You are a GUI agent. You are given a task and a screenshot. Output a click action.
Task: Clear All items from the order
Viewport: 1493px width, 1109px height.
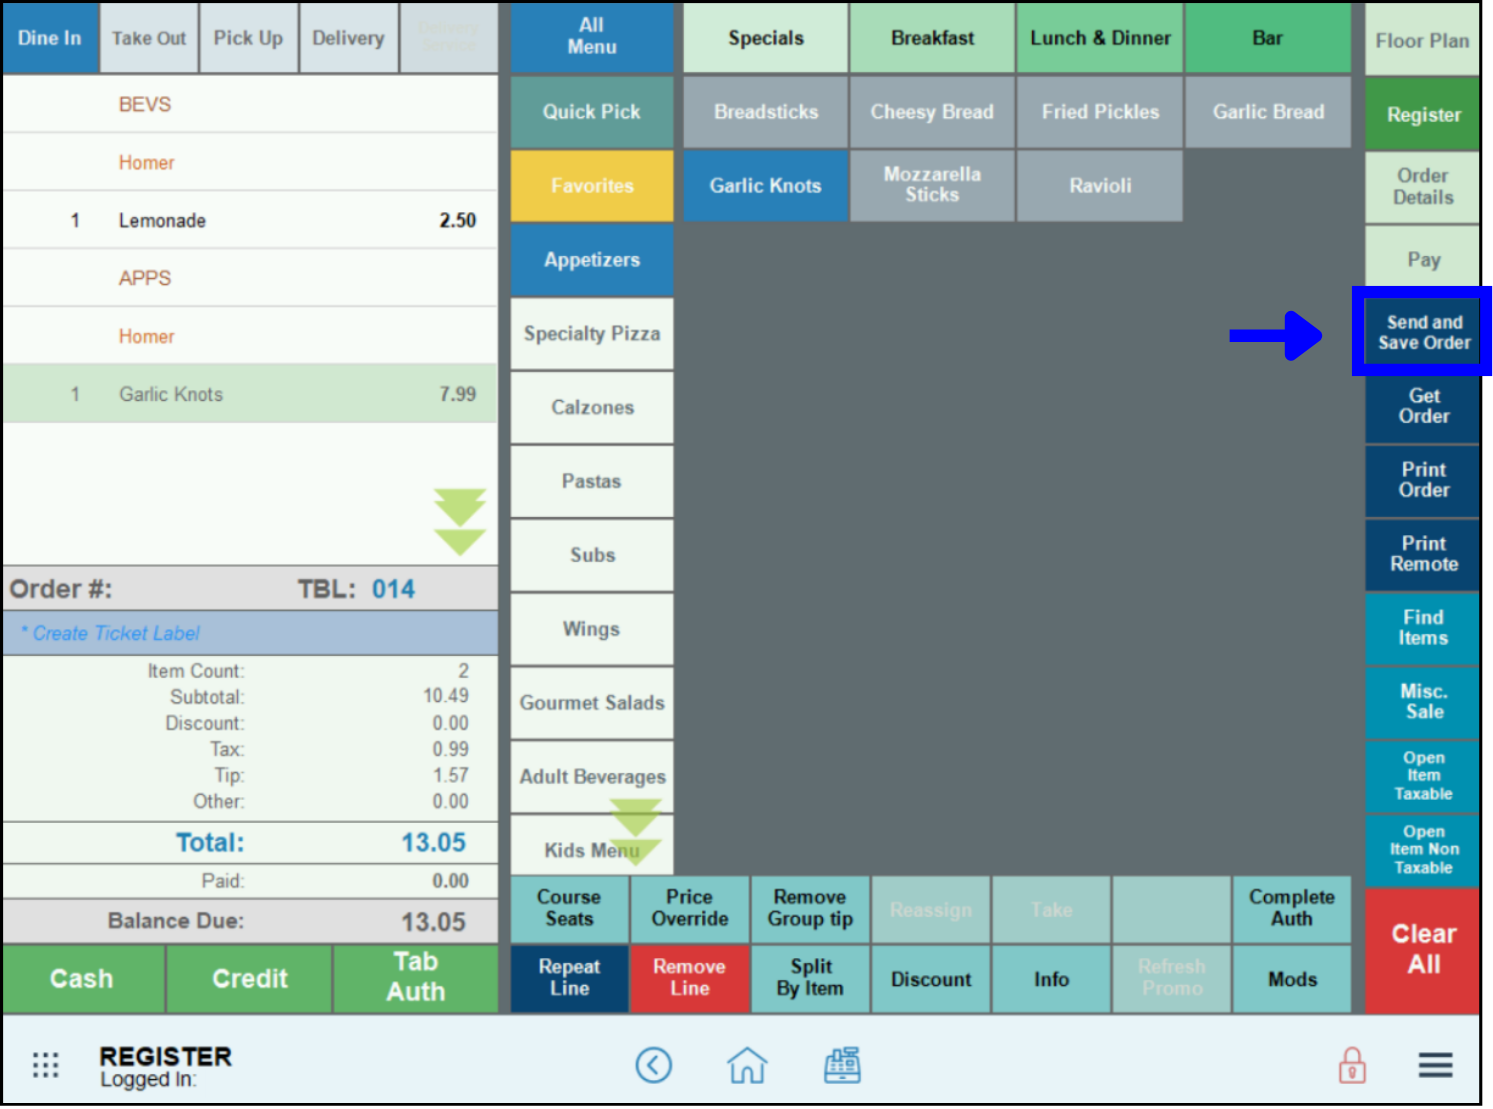pos(1421,949)
